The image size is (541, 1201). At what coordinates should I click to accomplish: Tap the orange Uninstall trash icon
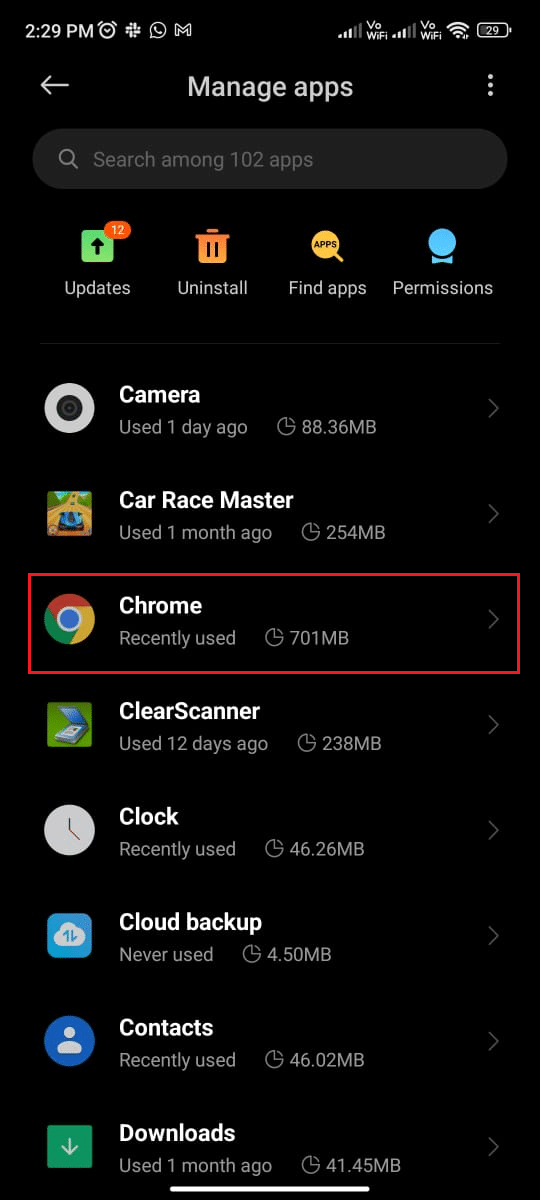[x=212, y=245]
